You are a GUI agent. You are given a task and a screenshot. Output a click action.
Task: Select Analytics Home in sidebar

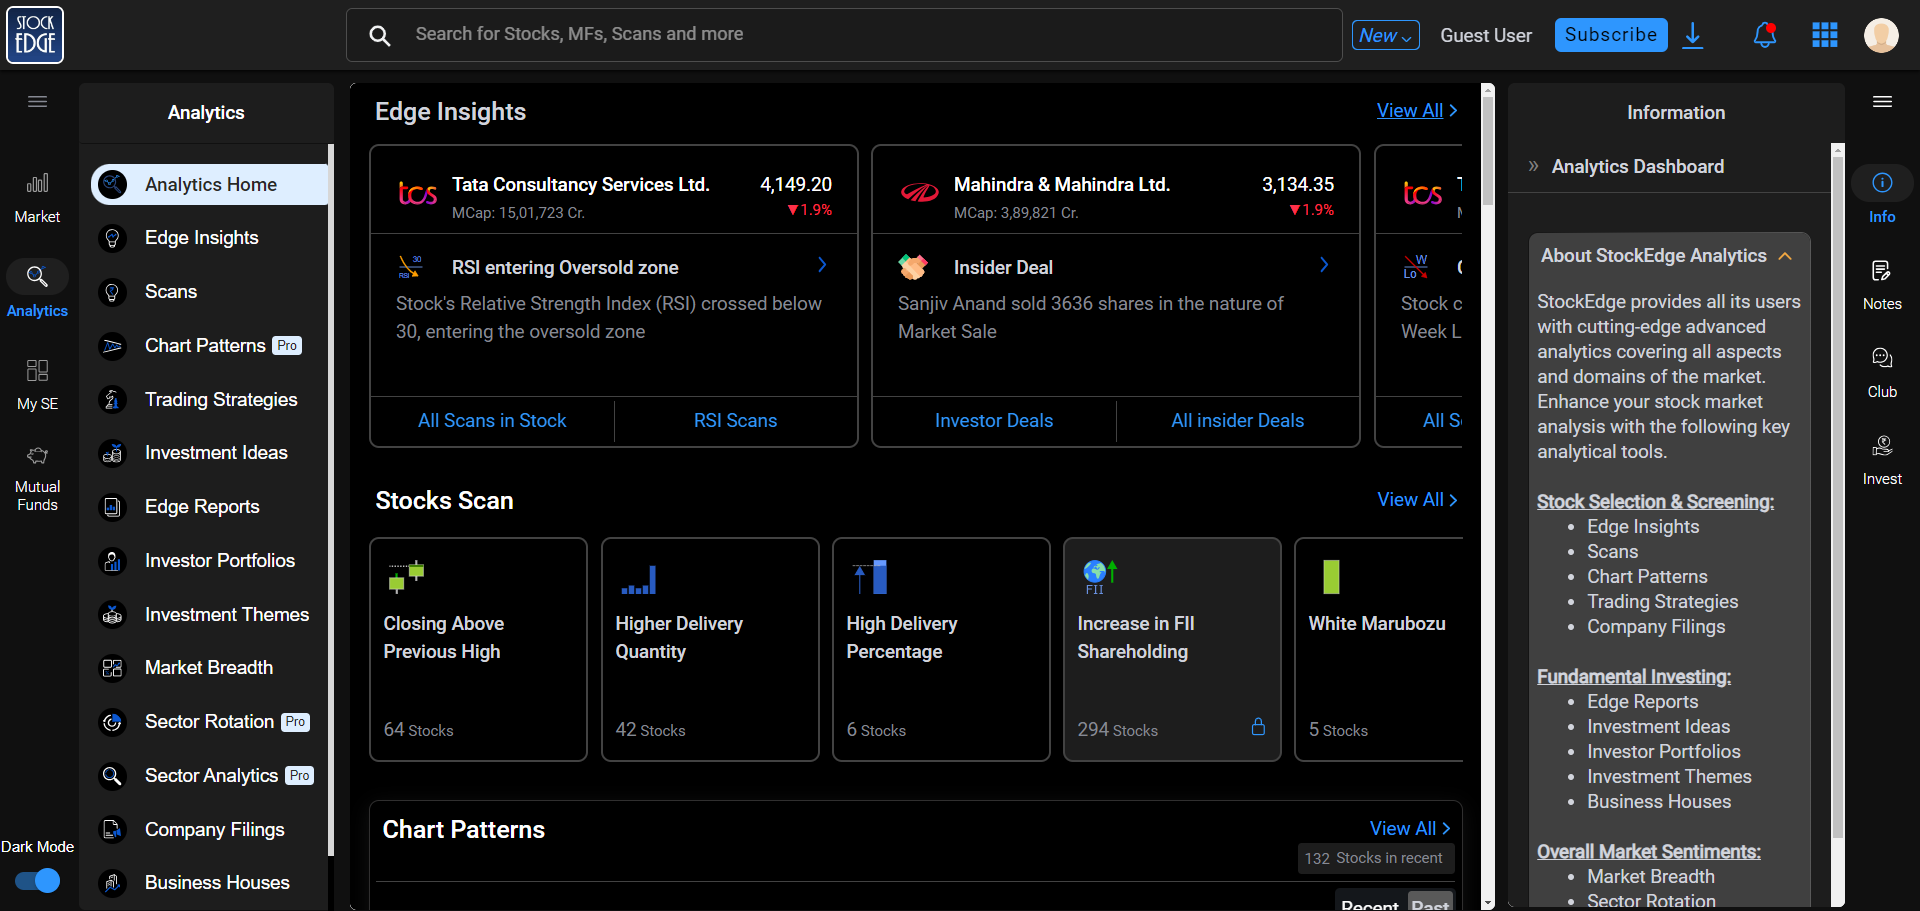210,184
